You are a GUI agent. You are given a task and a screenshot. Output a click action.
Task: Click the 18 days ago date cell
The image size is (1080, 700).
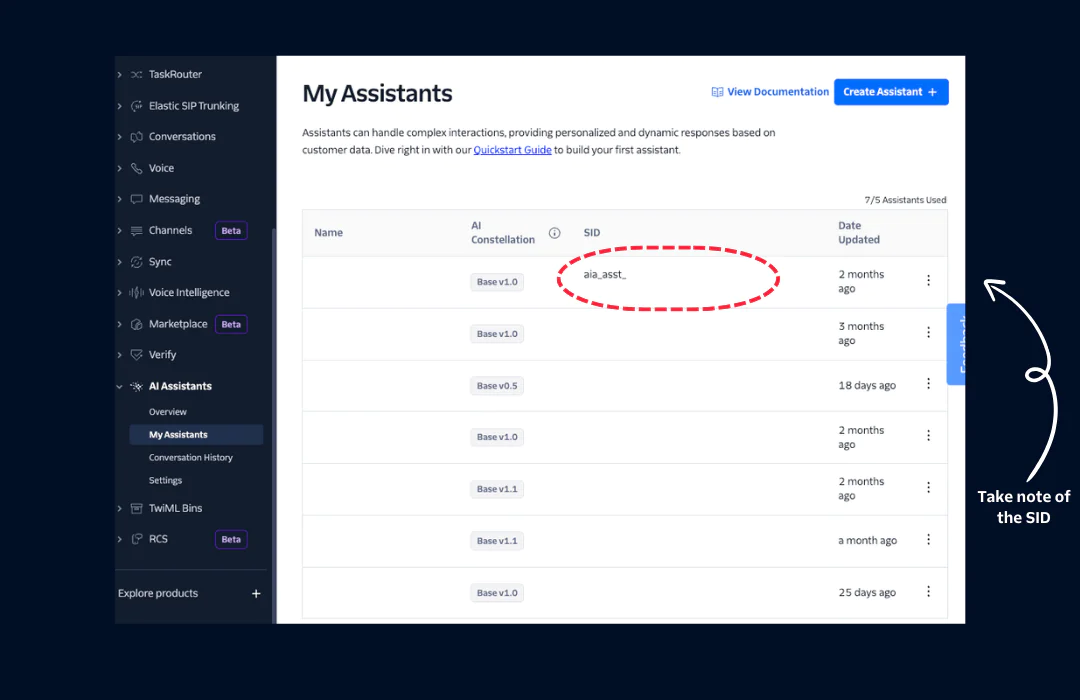[867, 385]
